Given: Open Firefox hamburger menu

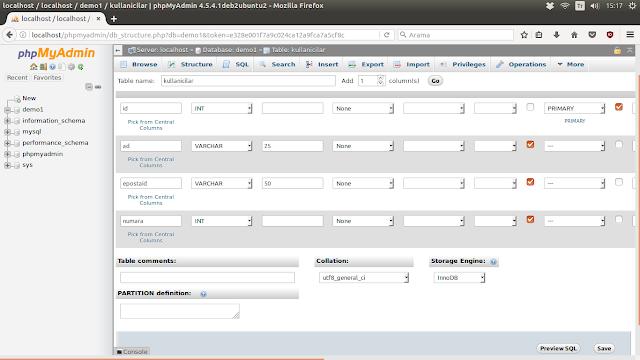Looking at the screenshot, I should click(630, 35).
